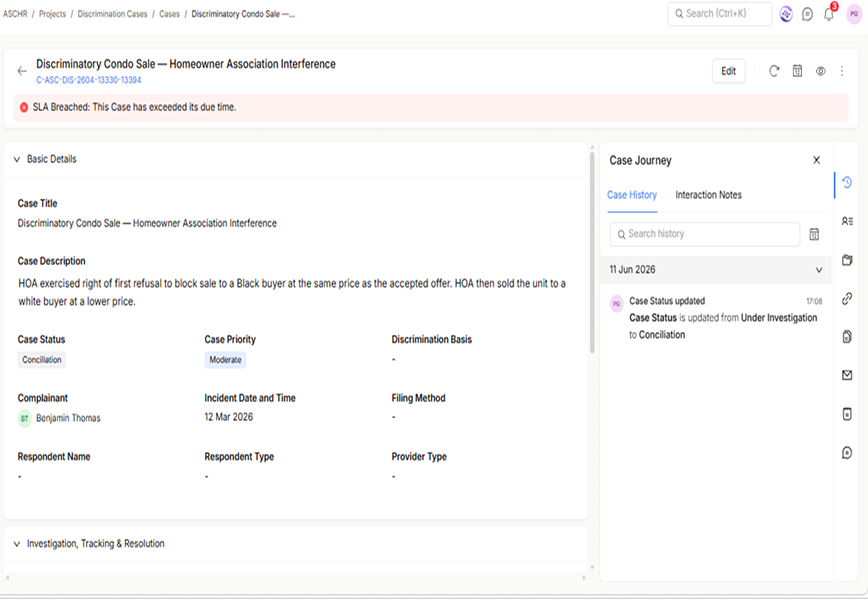Open Projects breadcrumb link
This screenshot has height=600, width=868.
pos(52,14)
